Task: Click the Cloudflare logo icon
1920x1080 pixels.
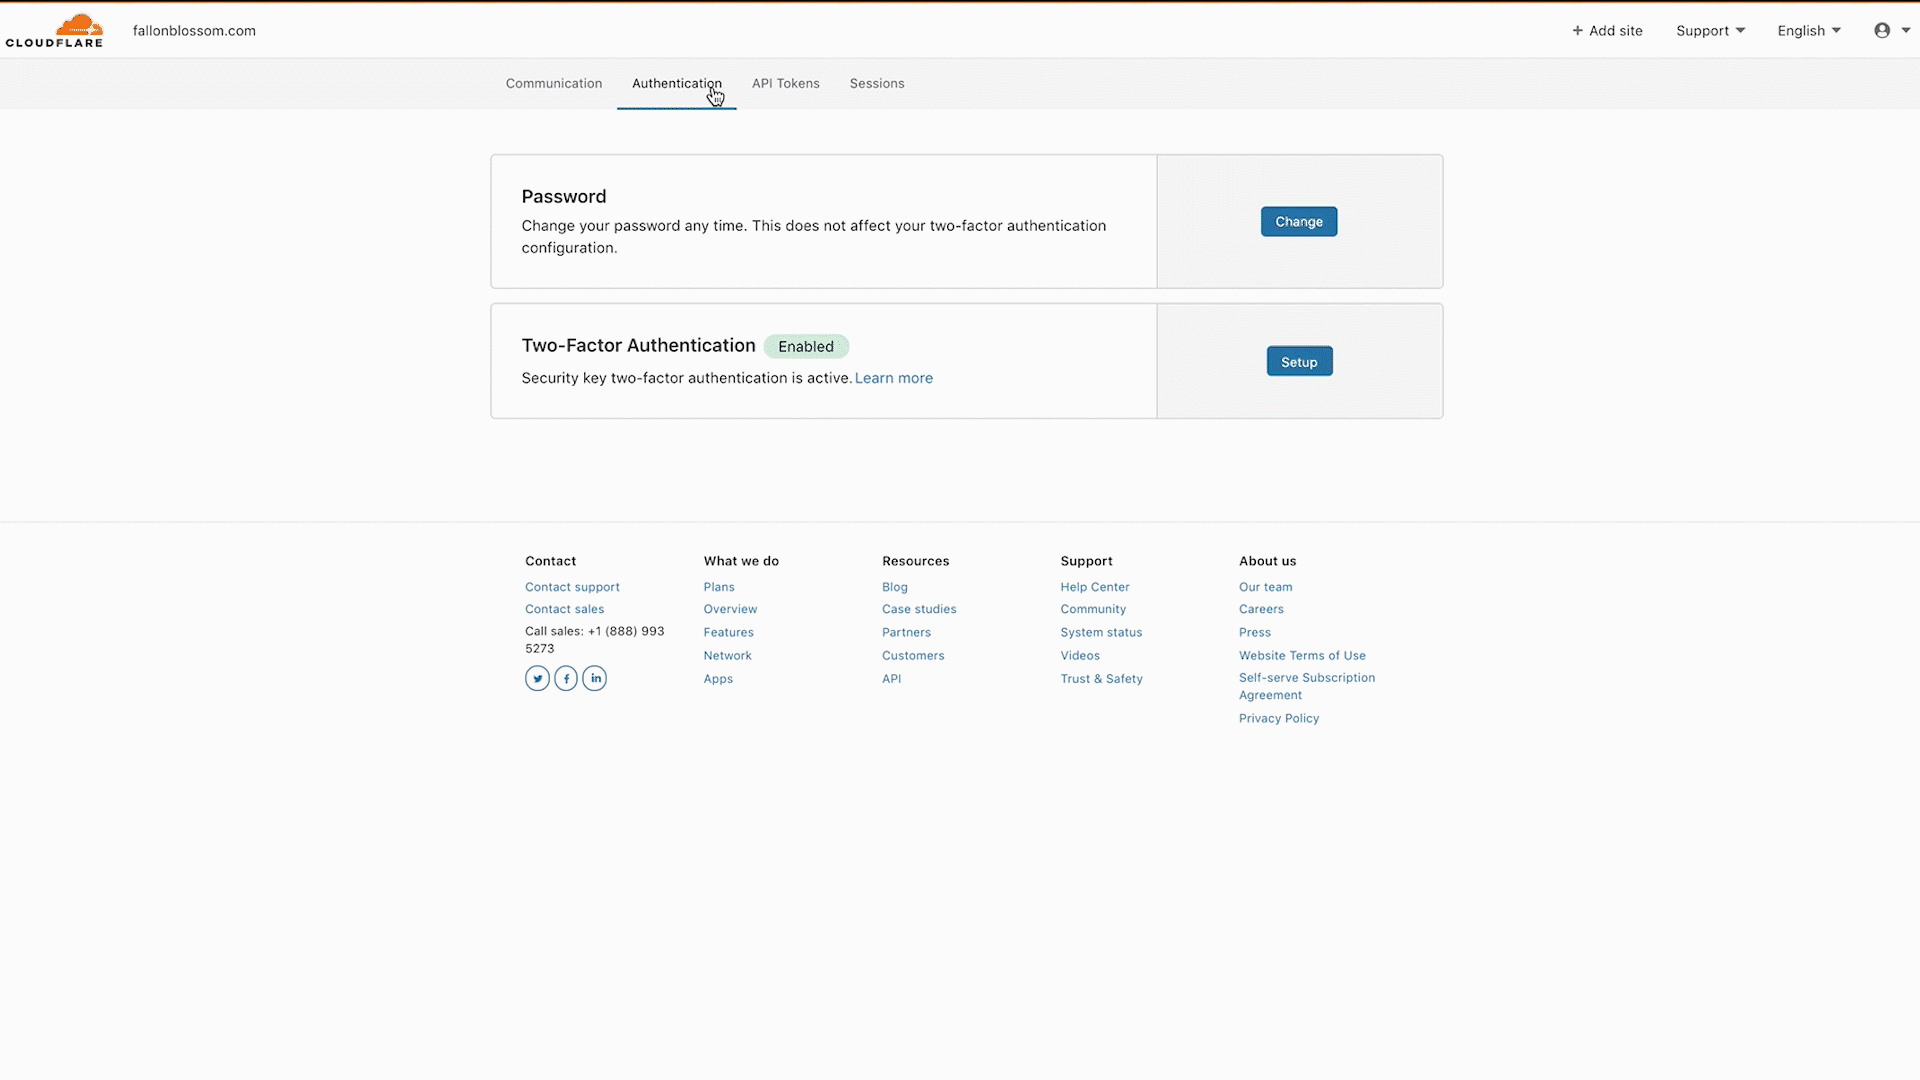Action: click(x=54, y=29)
